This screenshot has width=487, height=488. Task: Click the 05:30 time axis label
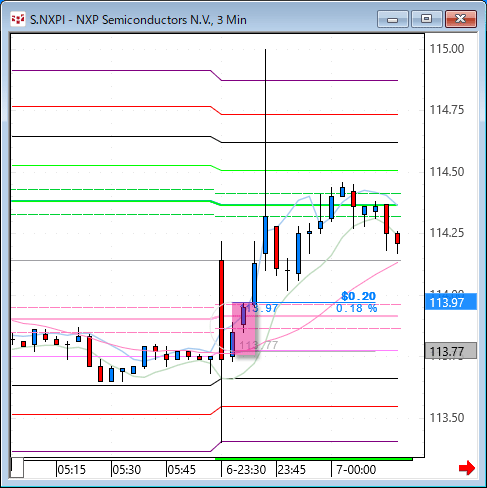pyautogui.click(x=127, y=470)
